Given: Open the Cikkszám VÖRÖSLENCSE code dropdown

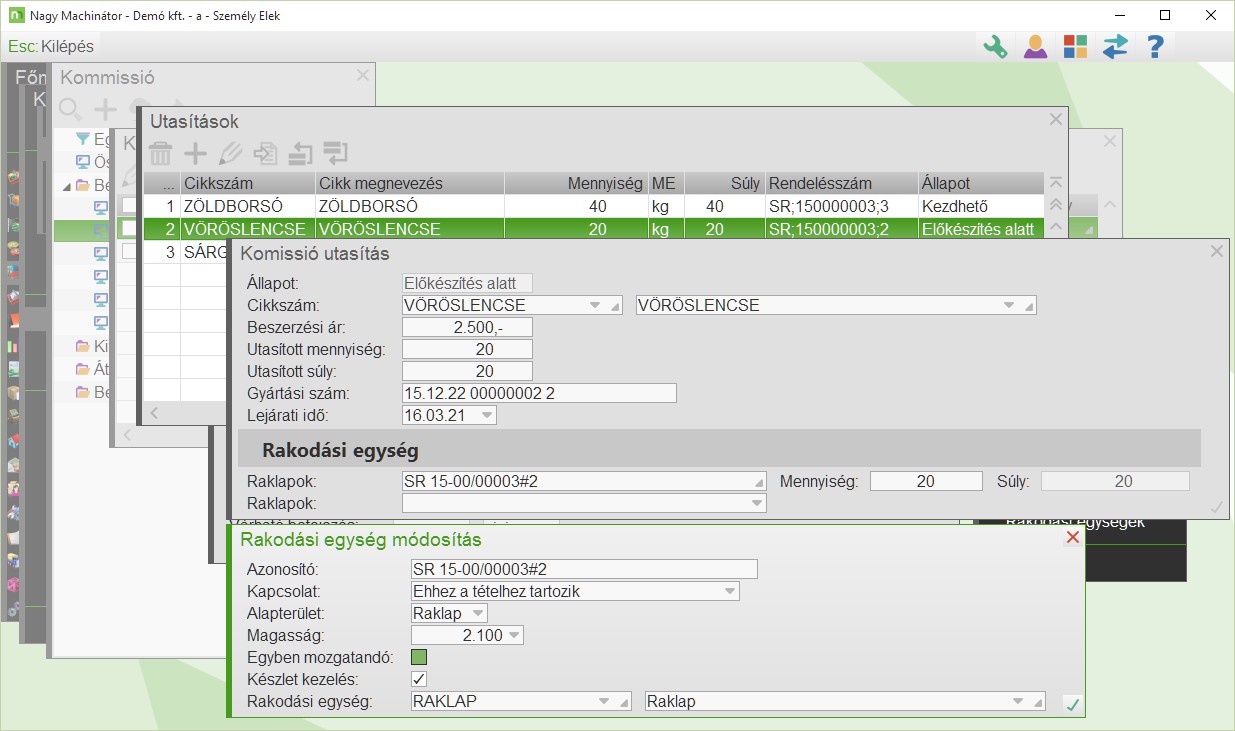Looking at the screenshot, I should 595,305.
